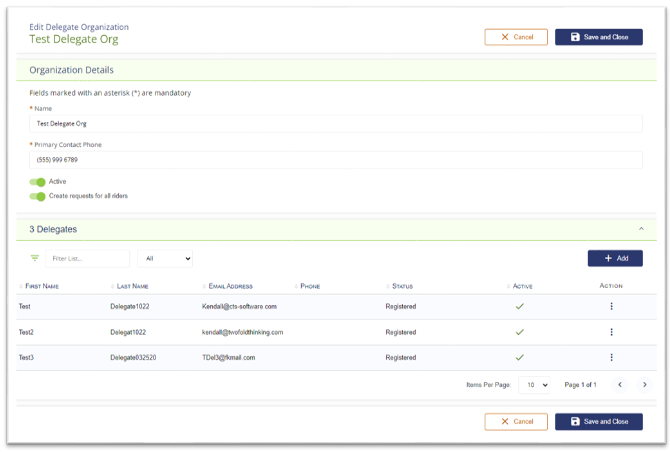Click active checkmark for Kendall@cts-software.com row

pyautogui.click(x=520, y=306)
